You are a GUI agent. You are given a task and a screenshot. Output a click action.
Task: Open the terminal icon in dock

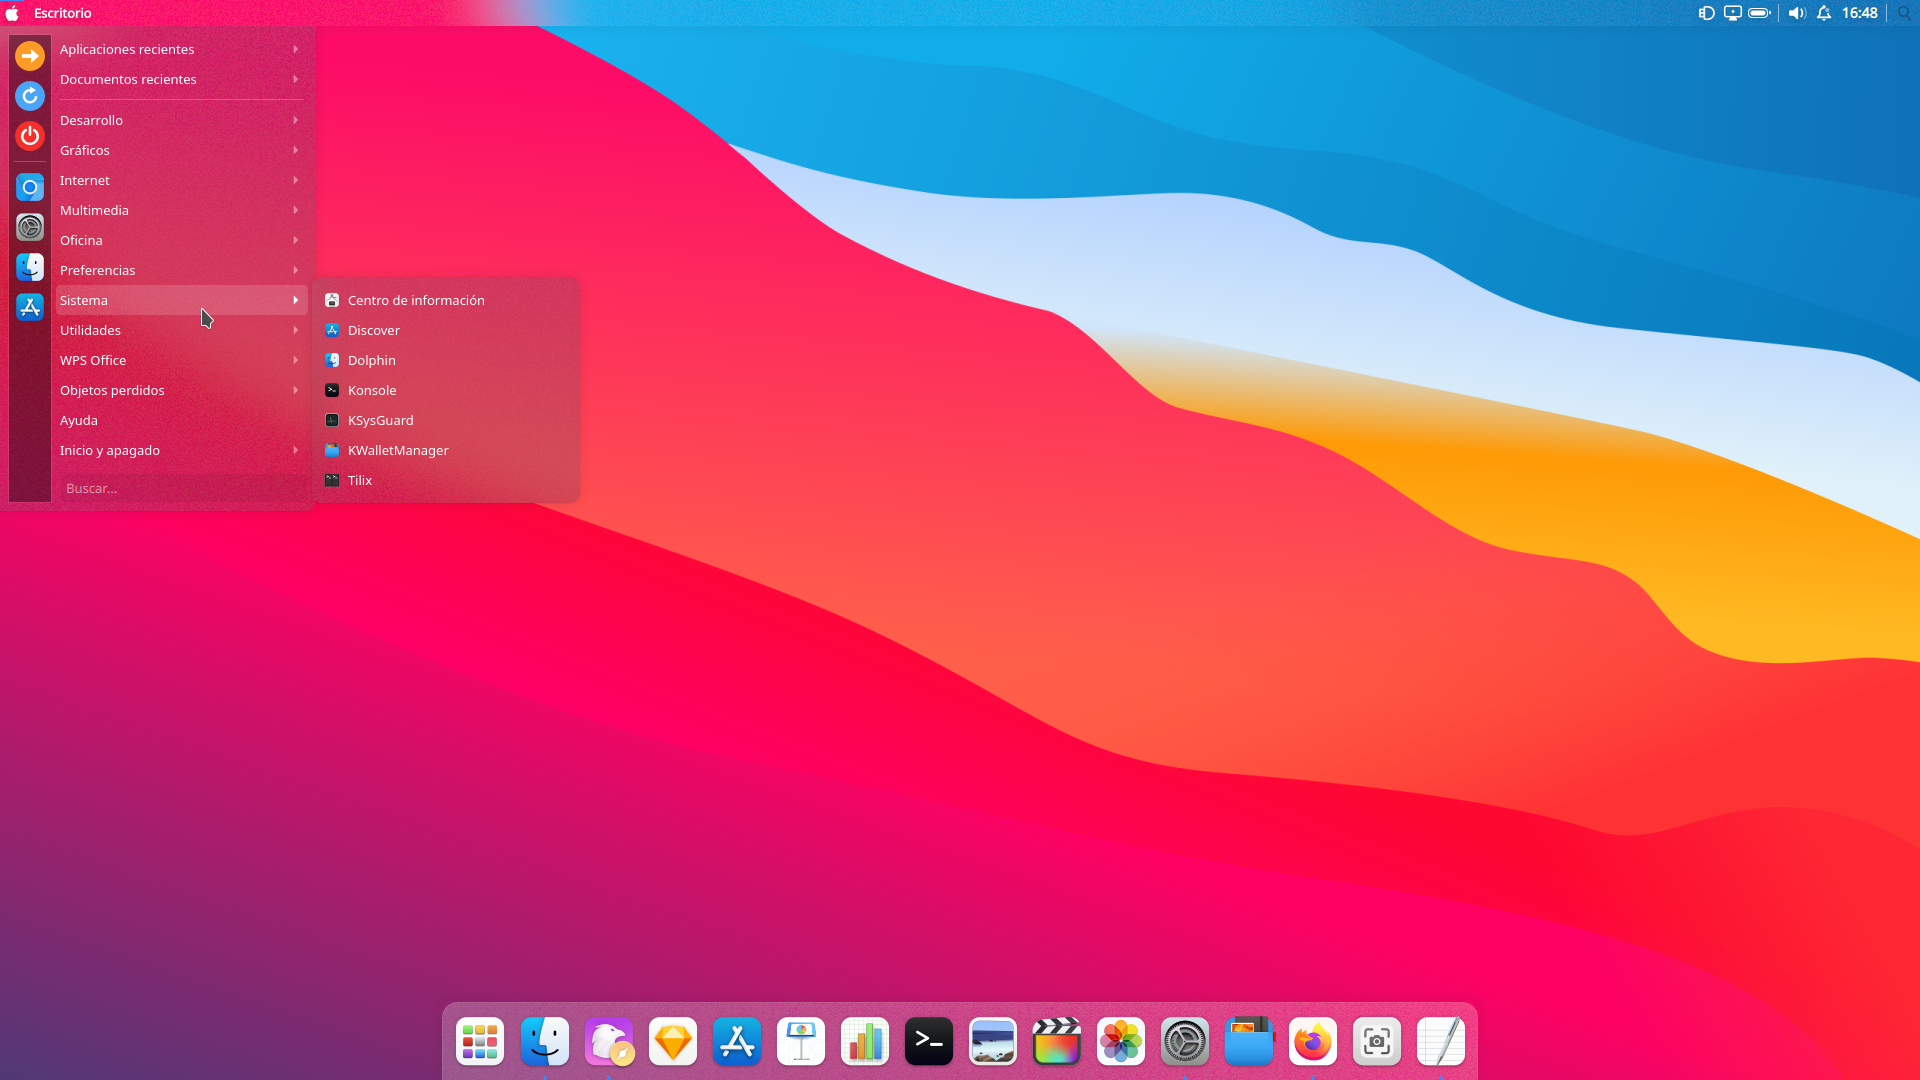tap(929, 1042)
